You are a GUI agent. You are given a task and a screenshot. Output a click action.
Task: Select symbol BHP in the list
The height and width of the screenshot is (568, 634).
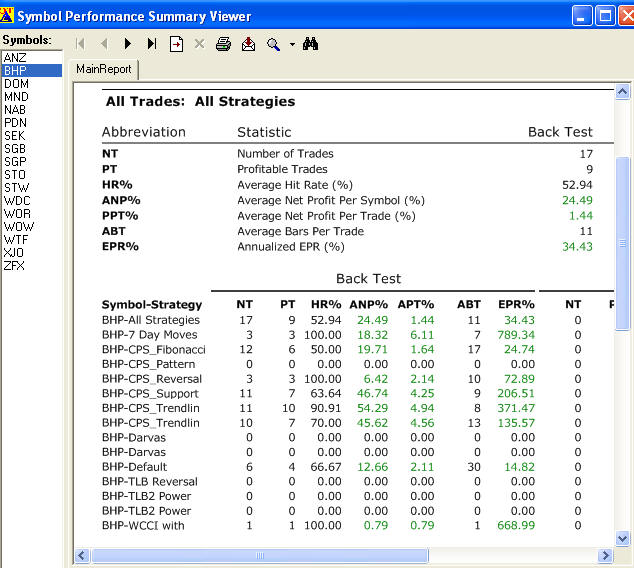tap(32, 71)
